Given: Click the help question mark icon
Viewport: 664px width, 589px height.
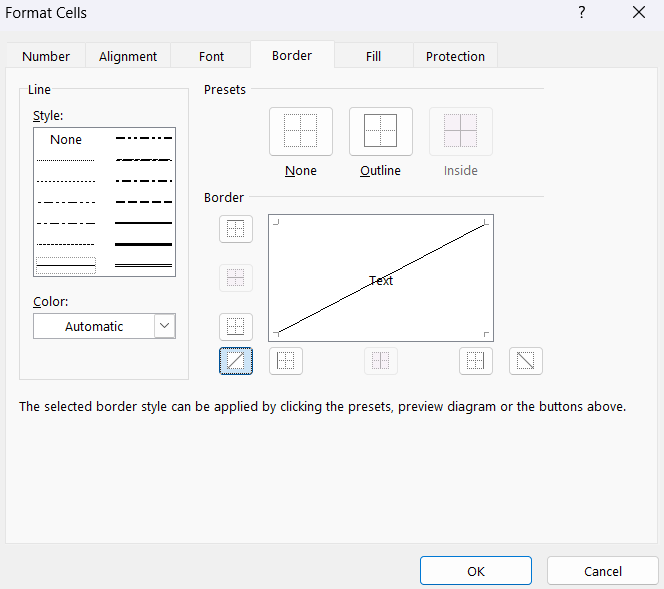Looking at the screenshot, I should tap(581, 13).
